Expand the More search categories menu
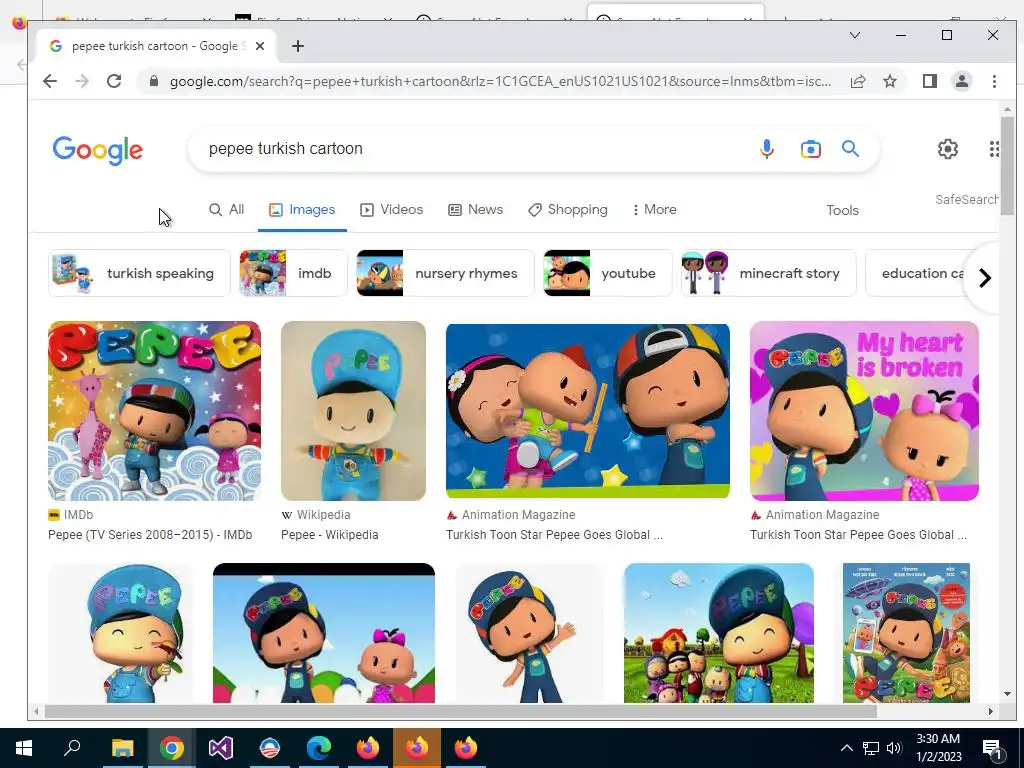 tap(654, 210)
